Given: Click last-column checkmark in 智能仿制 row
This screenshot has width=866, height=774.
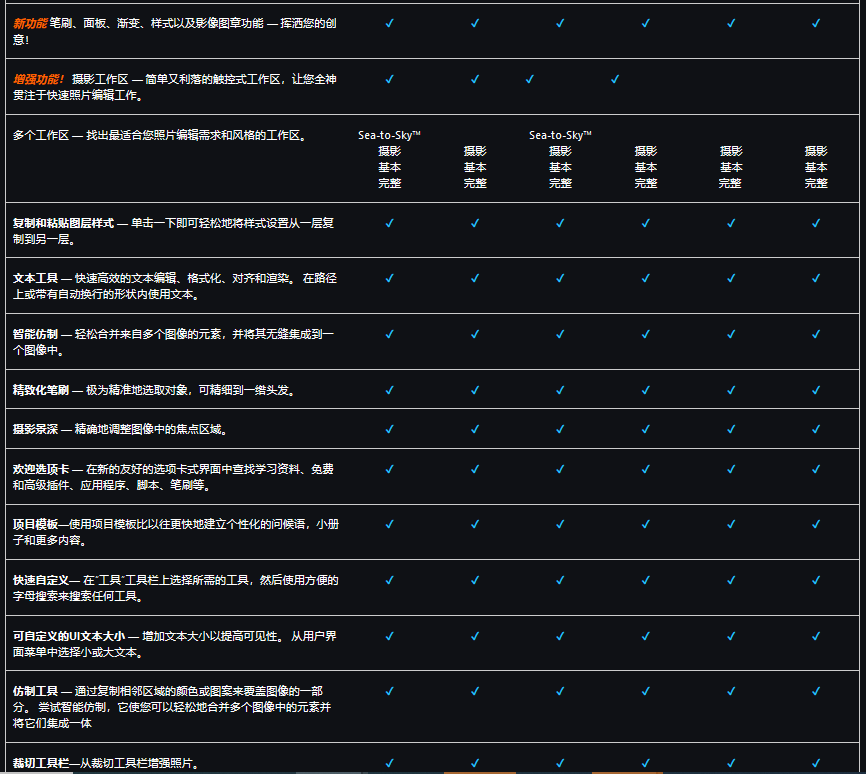Looking at the screenshot, I should (816, 334).
